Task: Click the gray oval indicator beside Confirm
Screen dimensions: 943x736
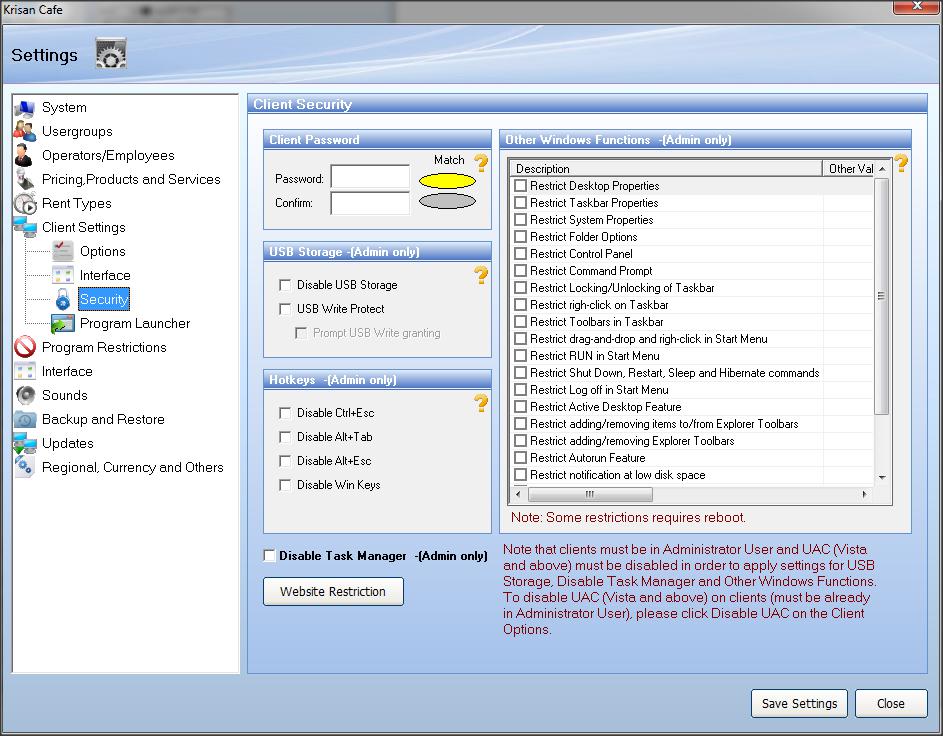Action: pos(447,201)
